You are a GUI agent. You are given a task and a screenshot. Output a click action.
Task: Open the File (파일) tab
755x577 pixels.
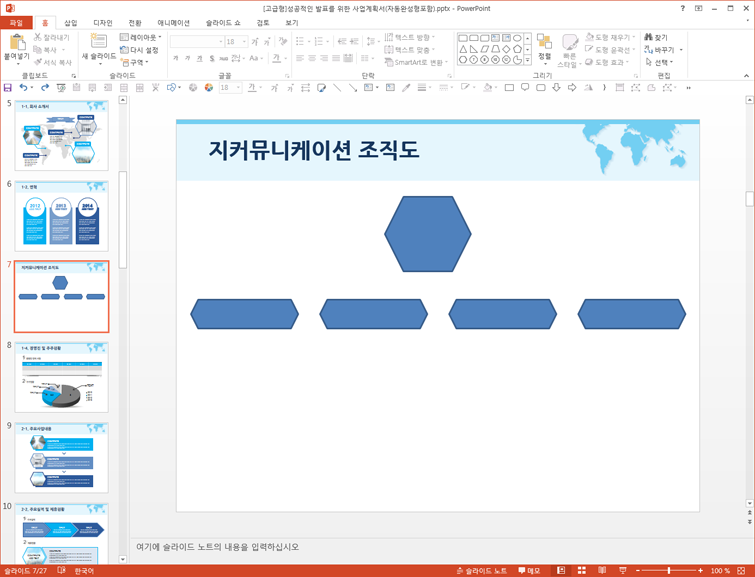point(16,23)
